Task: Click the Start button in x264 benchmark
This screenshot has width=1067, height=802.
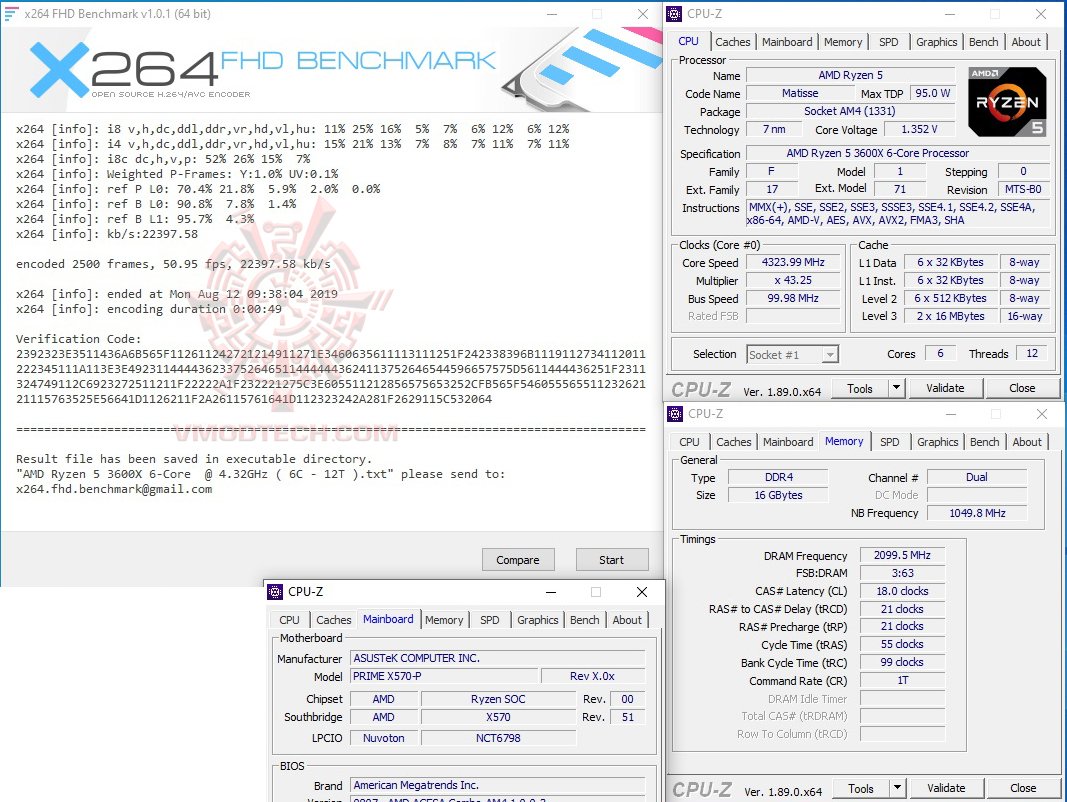Action: pos(612,559)
